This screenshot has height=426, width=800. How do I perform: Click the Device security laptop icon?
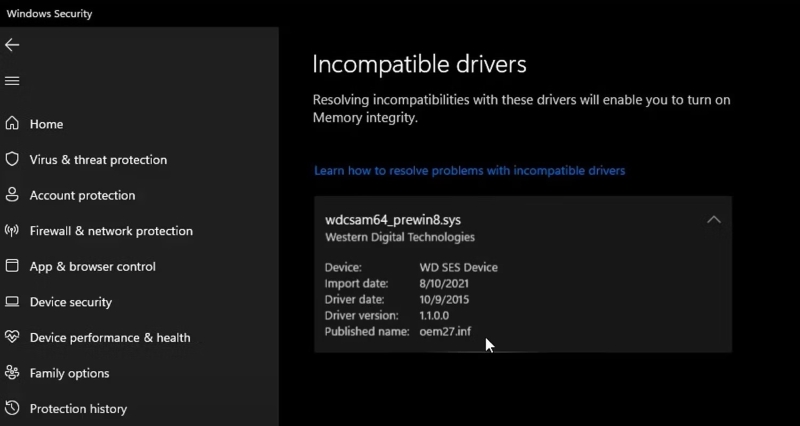coord(12,302)
